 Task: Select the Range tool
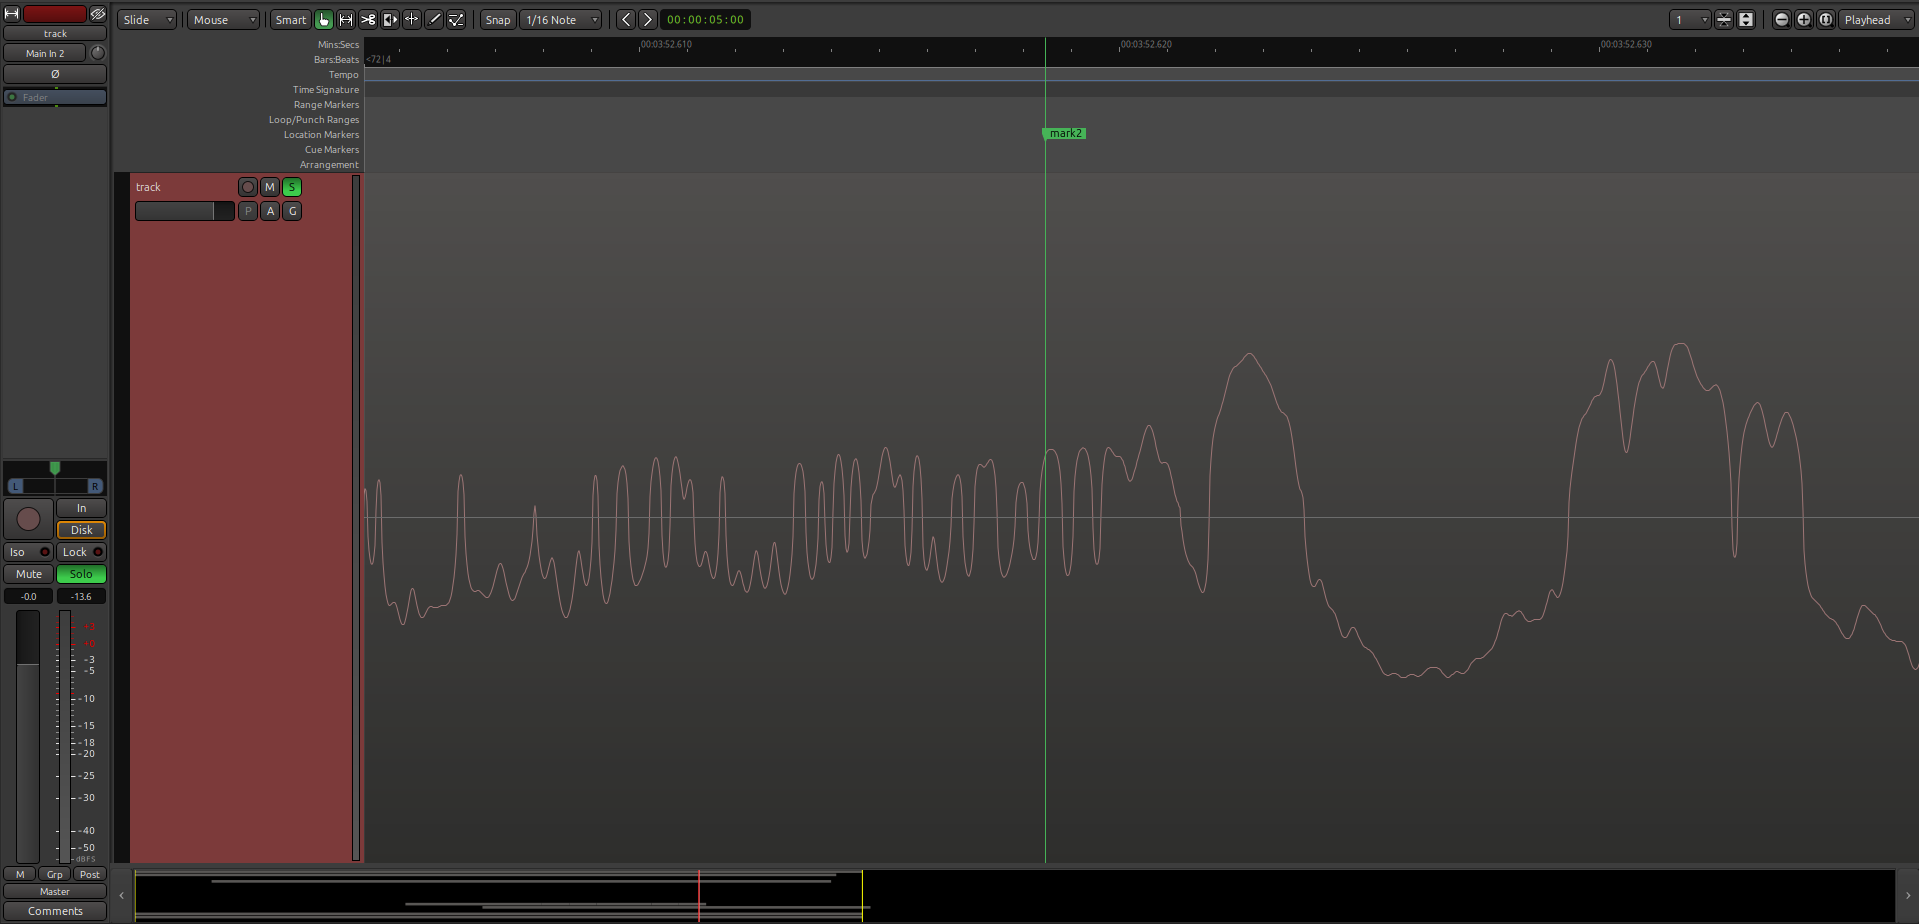(x=346, y=20)
